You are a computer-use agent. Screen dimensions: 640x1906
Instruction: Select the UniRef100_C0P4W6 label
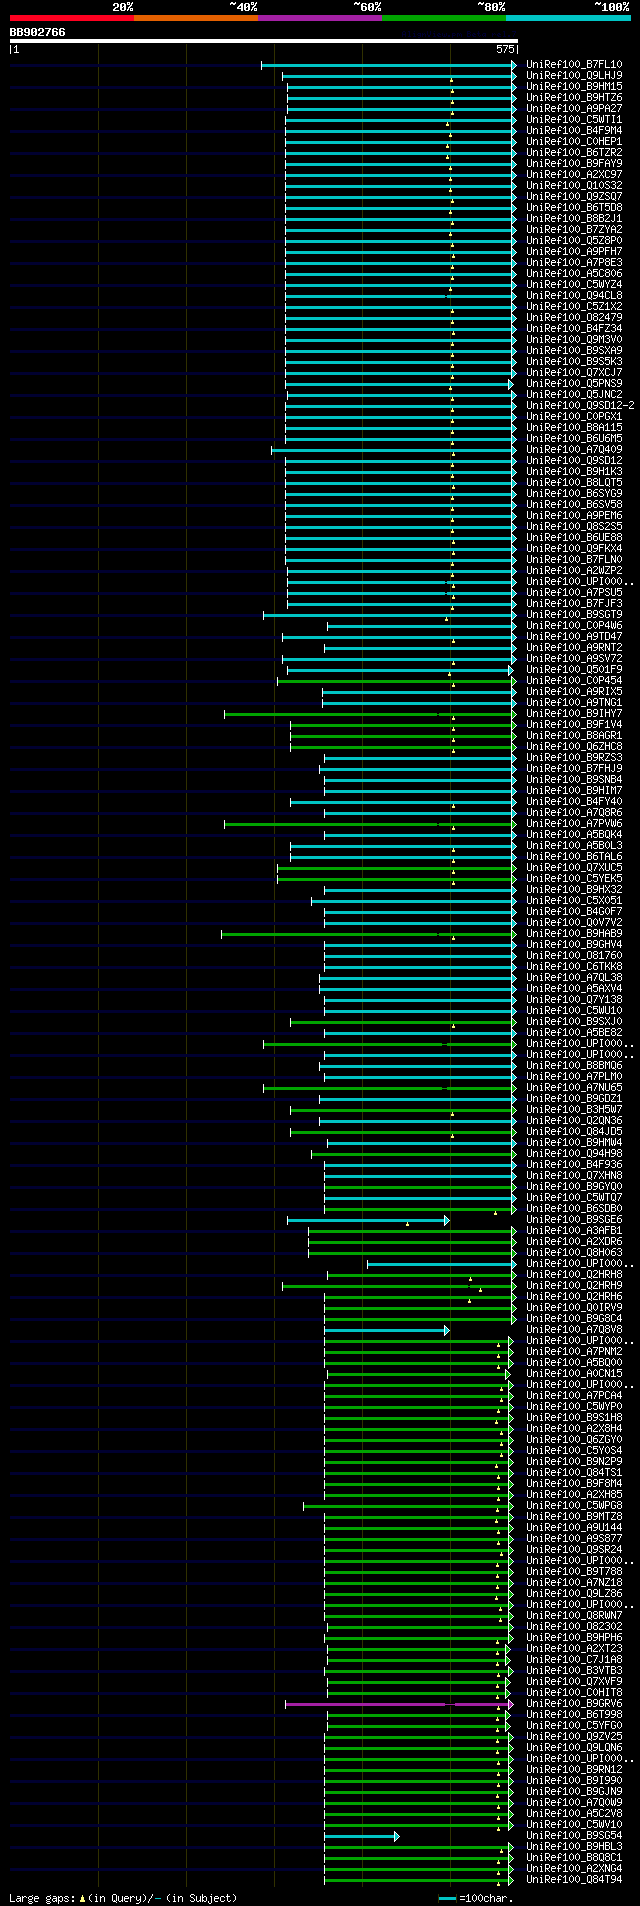click(574, 626)
